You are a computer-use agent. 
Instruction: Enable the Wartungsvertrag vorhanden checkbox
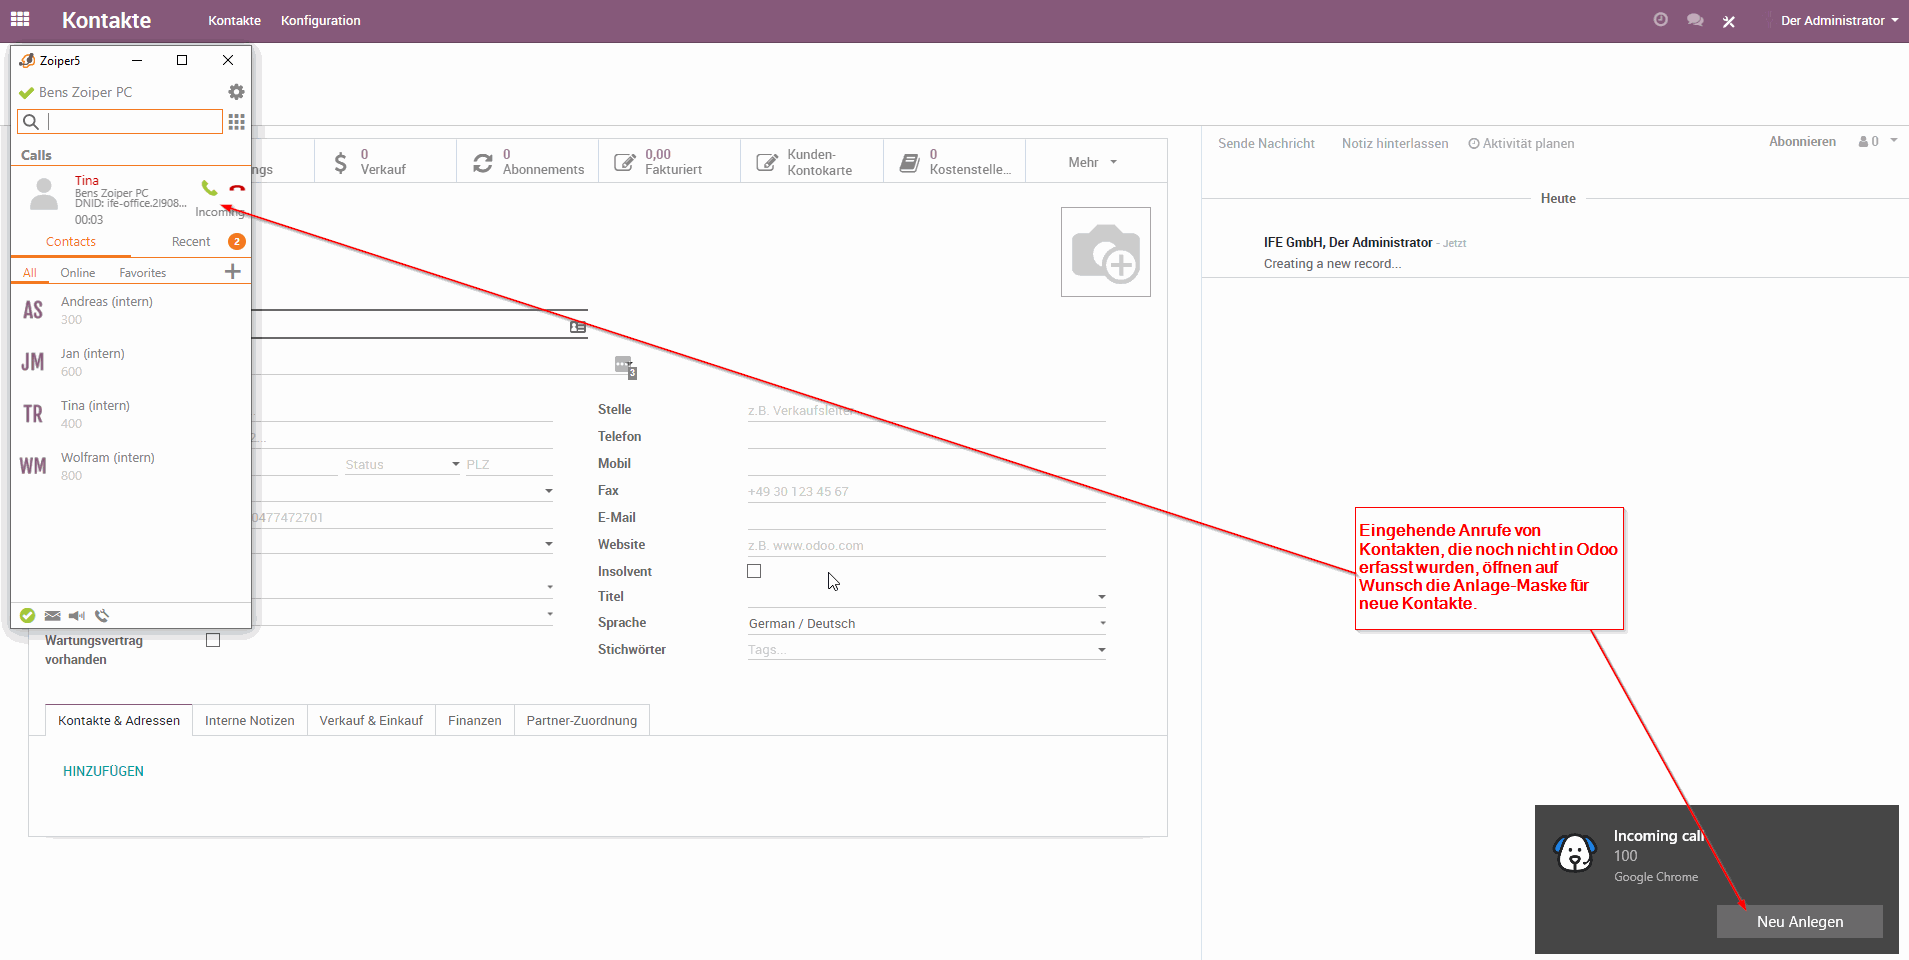213,640
